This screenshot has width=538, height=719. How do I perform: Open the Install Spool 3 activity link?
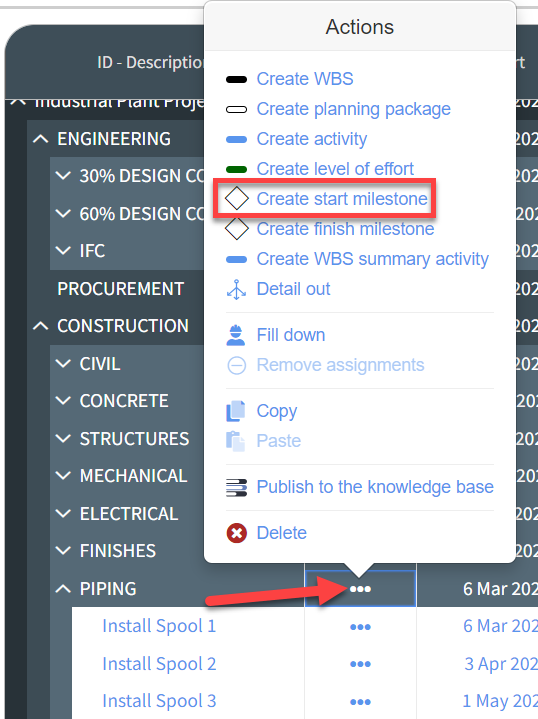point(159,701)
